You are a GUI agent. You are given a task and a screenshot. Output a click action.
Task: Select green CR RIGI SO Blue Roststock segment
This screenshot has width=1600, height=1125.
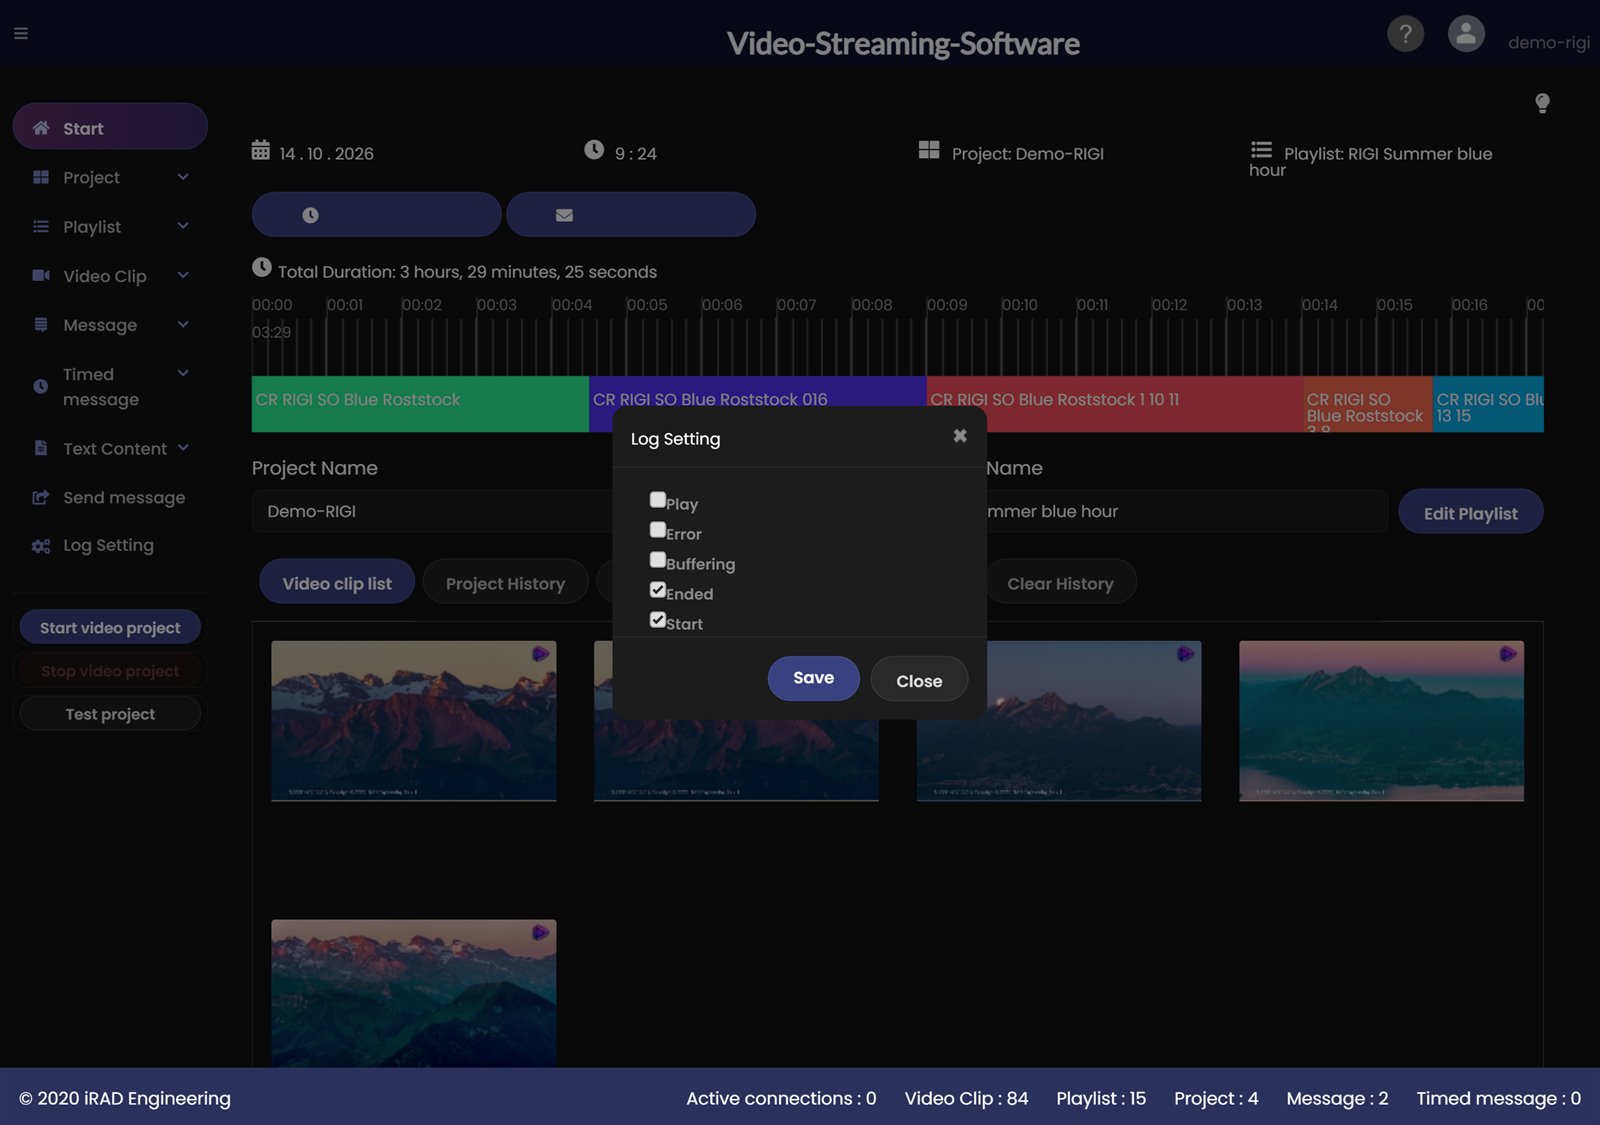coord(420,404)
